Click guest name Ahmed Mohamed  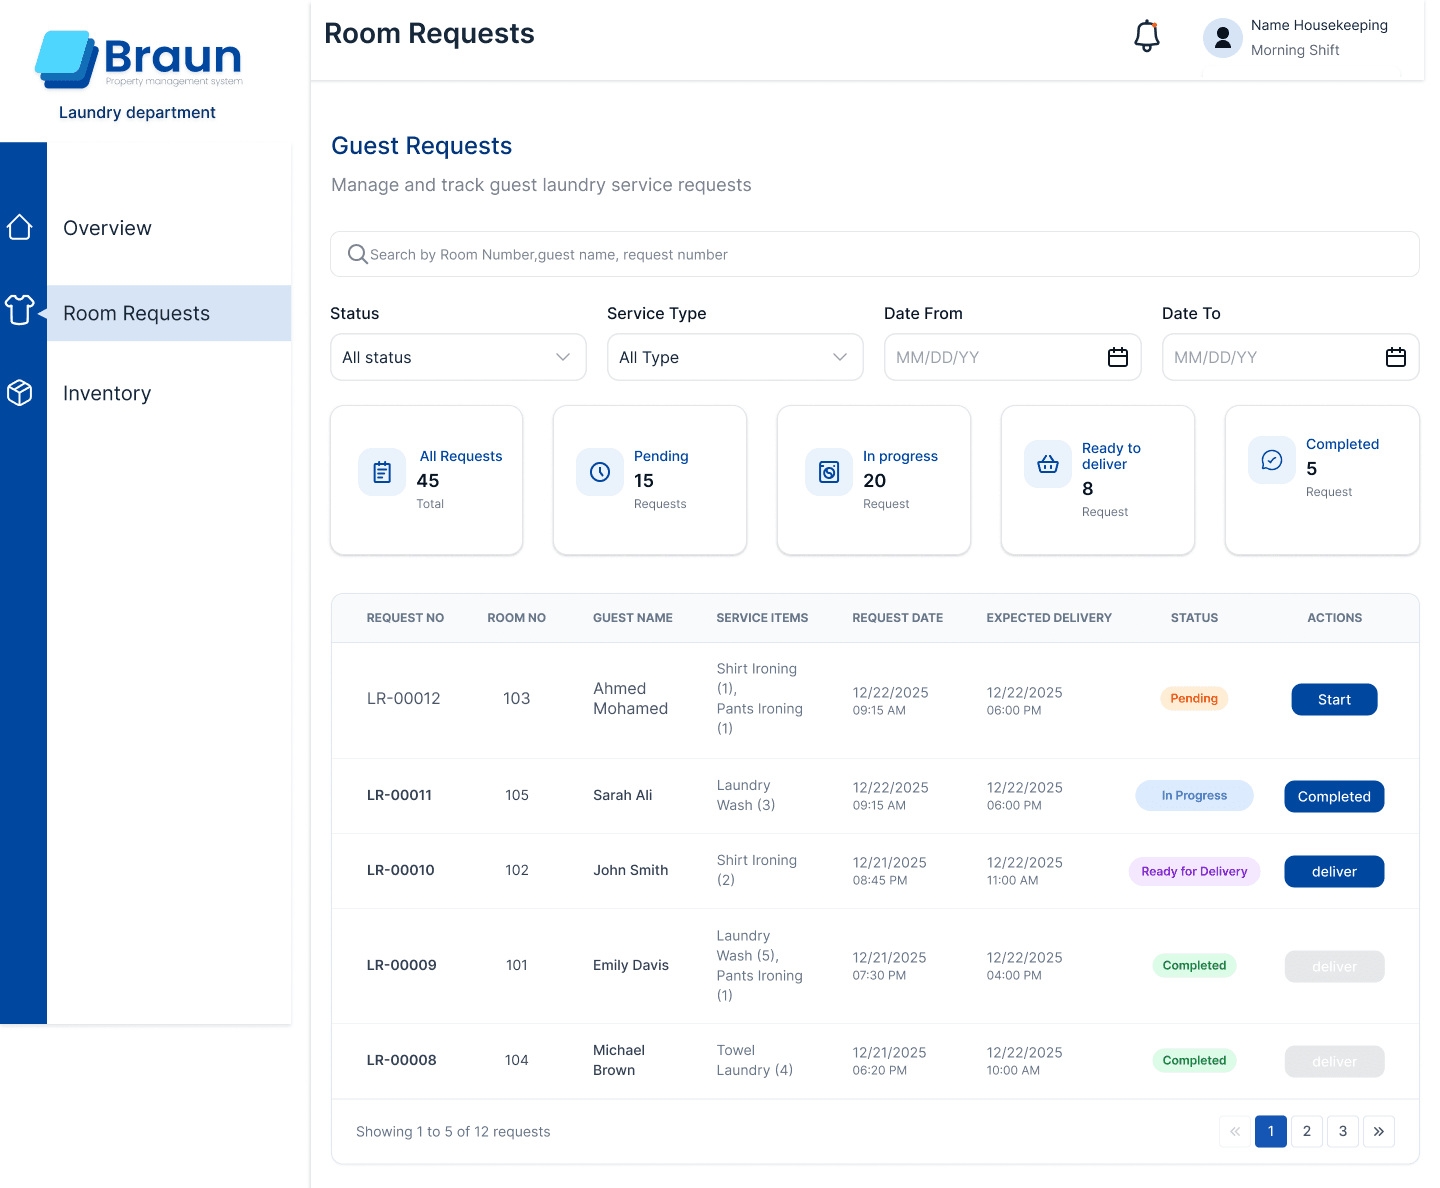coord(630,698)
